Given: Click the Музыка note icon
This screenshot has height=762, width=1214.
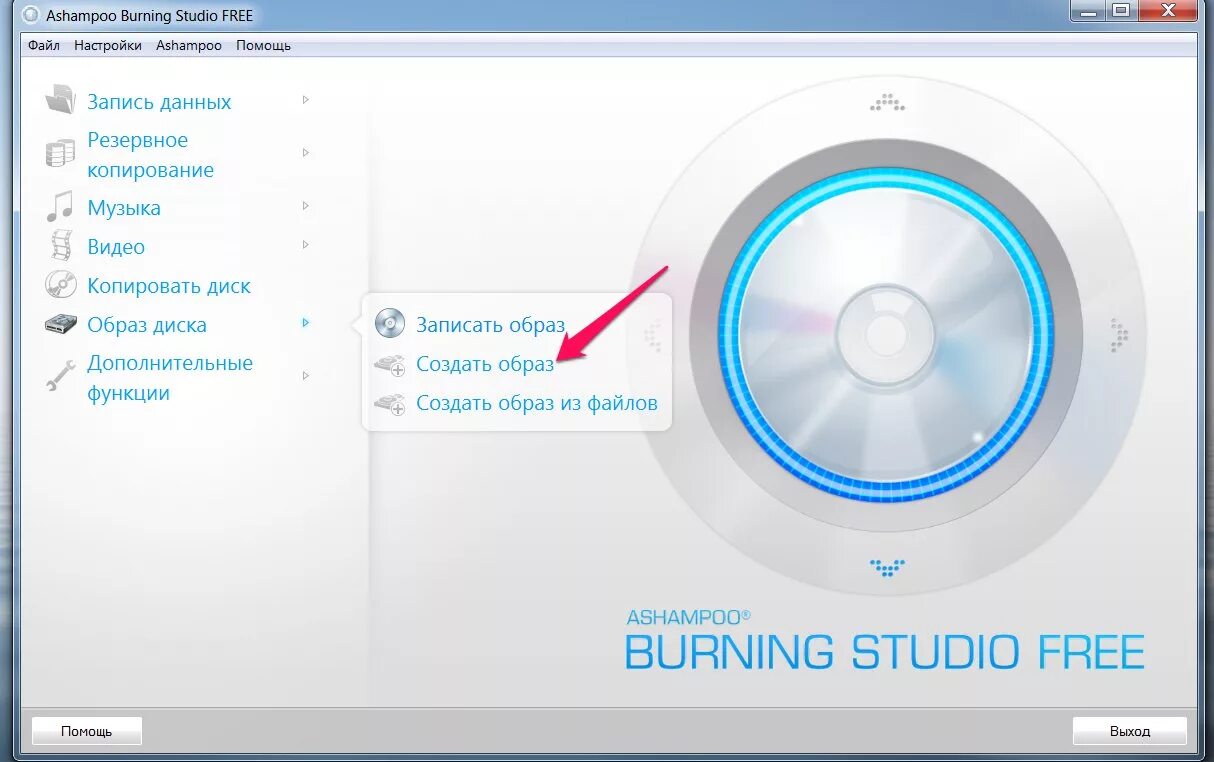Looking at the screenshot, I should point(60,207).
